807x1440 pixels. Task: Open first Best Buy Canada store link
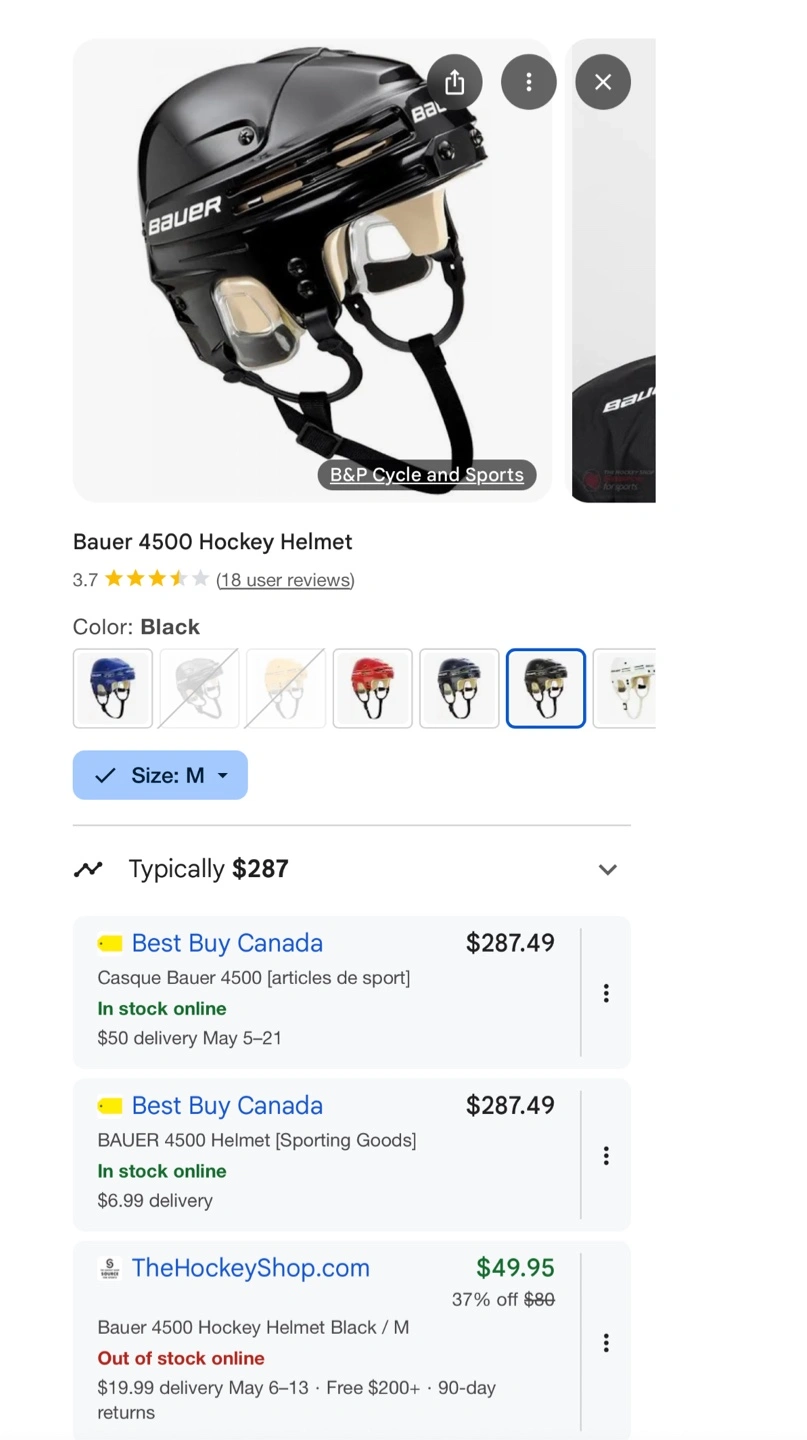pos(227,943)
